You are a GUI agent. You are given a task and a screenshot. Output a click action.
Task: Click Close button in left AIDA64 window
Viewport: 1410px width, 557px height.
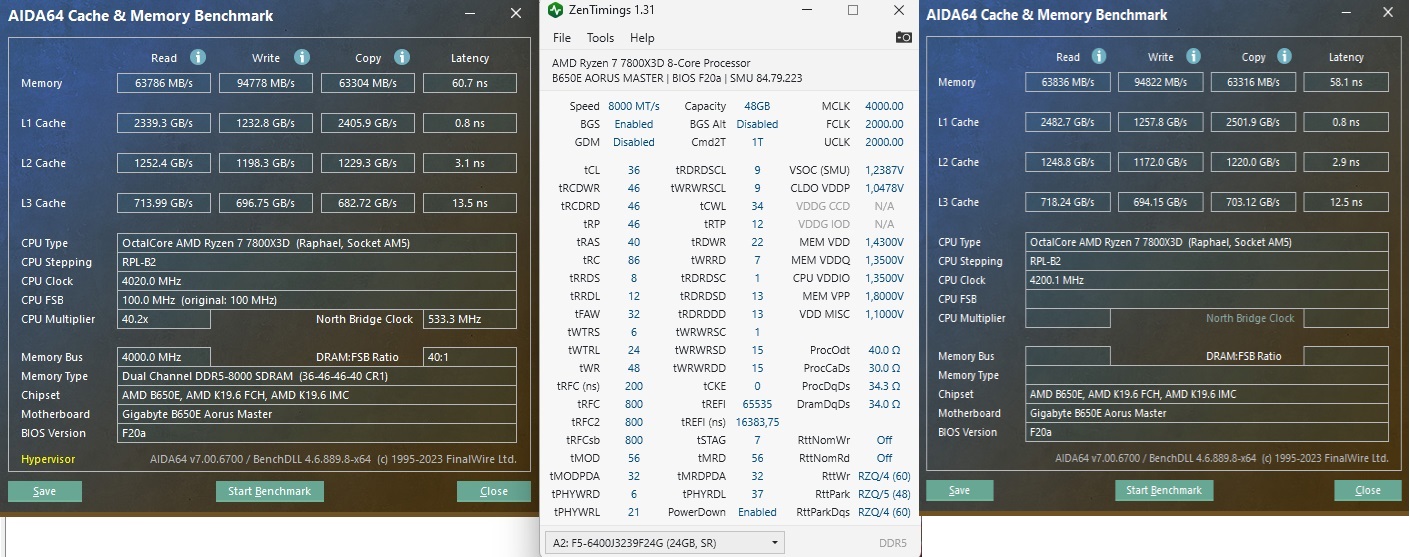tap(494, 491)
